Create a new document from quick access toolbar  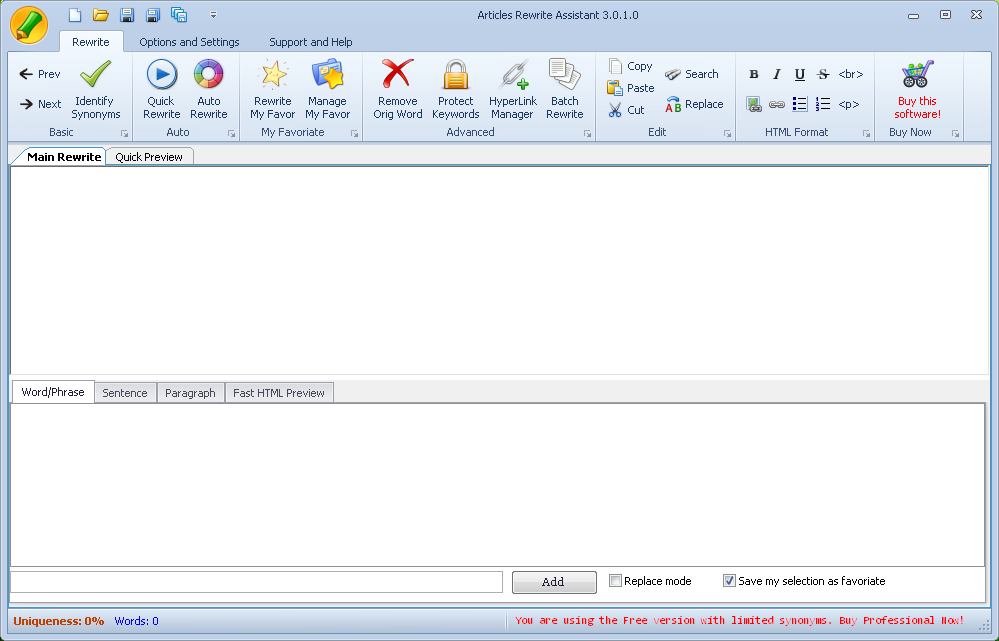pyautogui.click(x=75, y=15)
